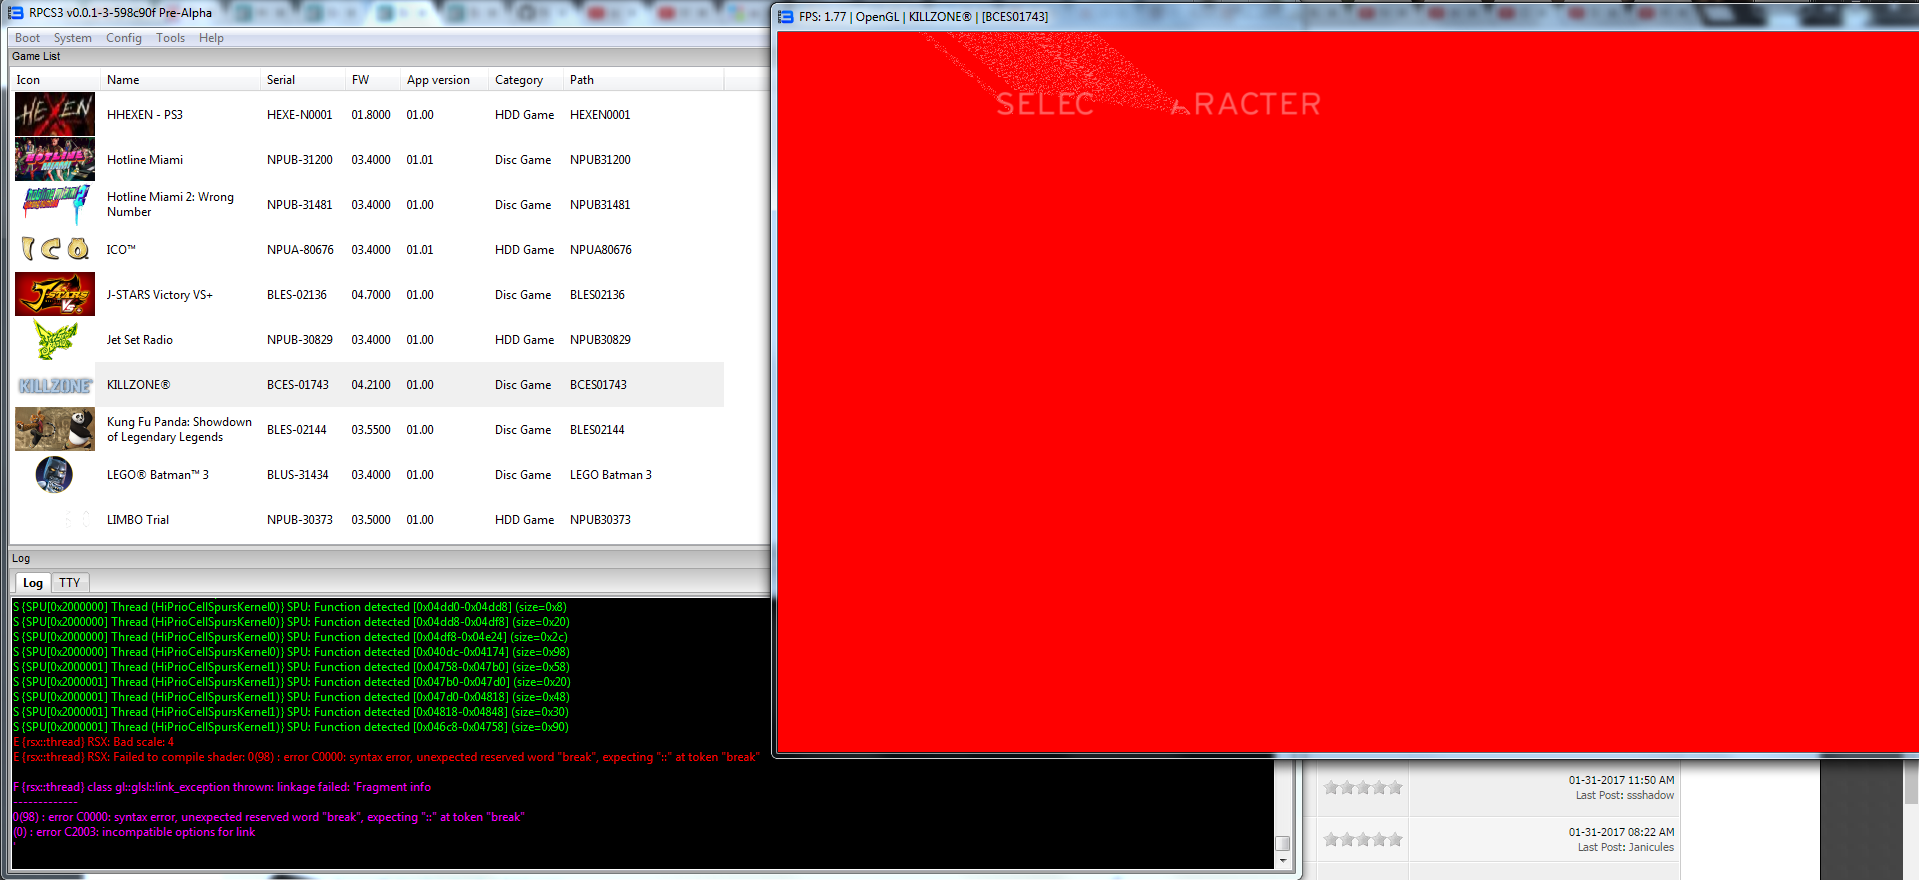Click the Hotline Miami 2 game icon

click(55, 204)
